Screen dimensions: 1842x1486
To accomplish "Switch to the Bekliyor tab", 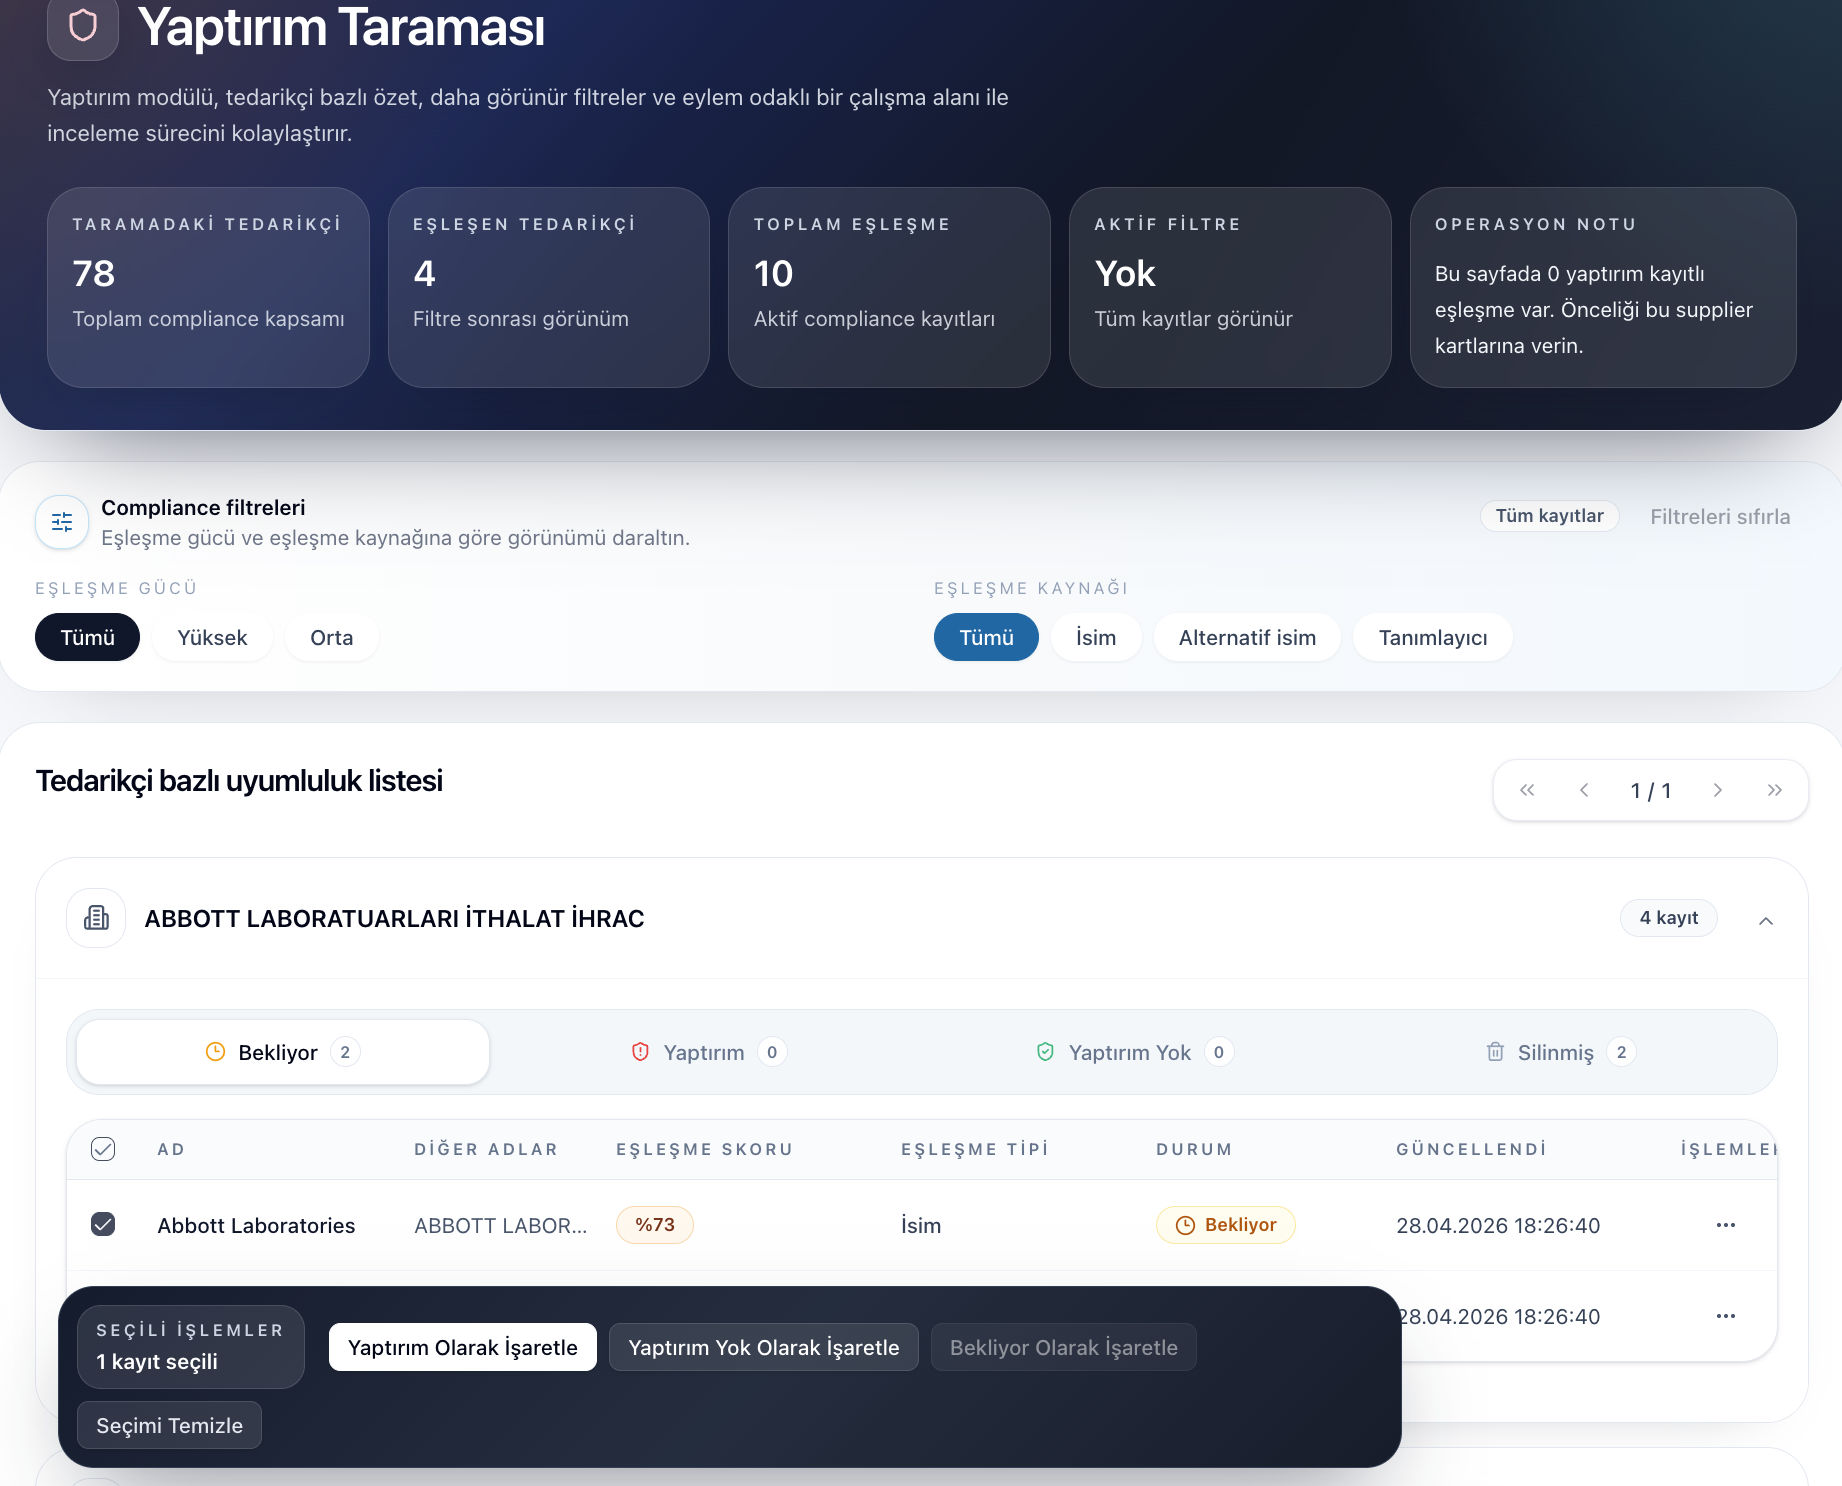I will pyautogui.click(x=283, y=1052).
